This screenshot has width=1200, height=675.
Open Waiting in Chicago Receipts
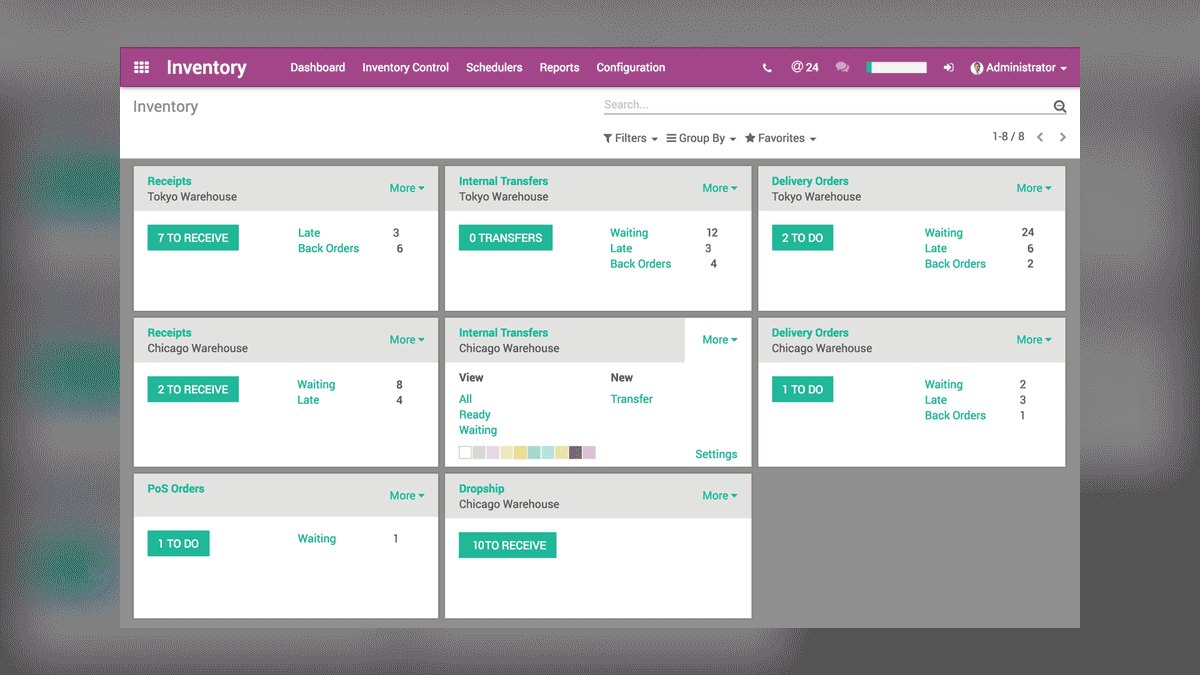316,384
